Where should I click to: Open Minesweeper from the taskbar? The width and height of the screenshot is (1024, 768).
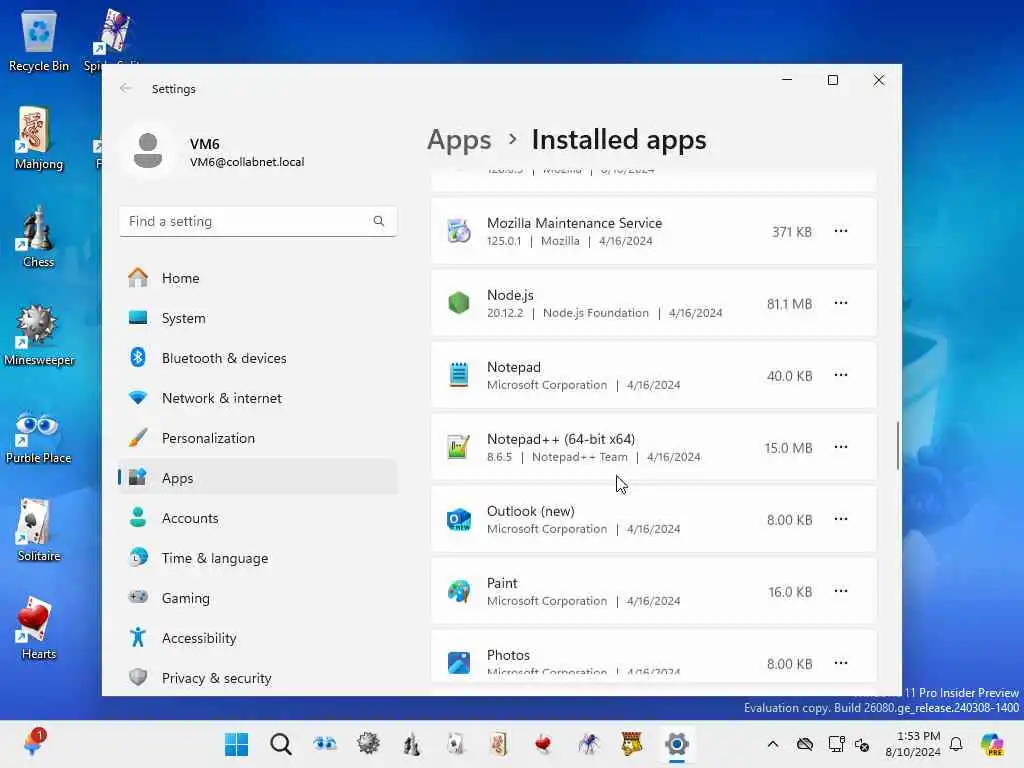coord(368,744)
